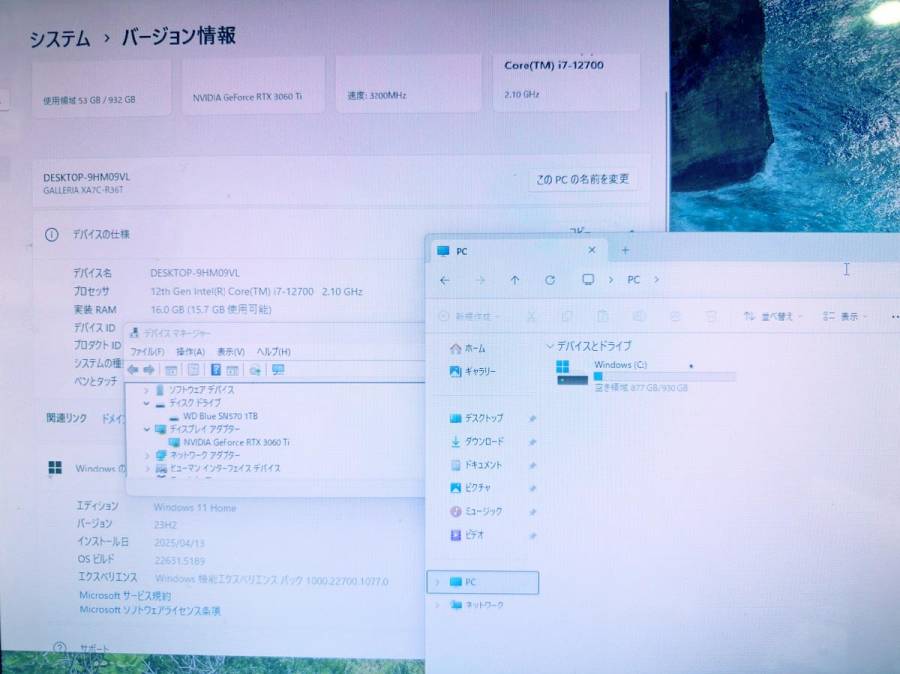Unpin ドキュメント using its pin icon
Screen dimensions: 900x674
click(x=532, y=465)
